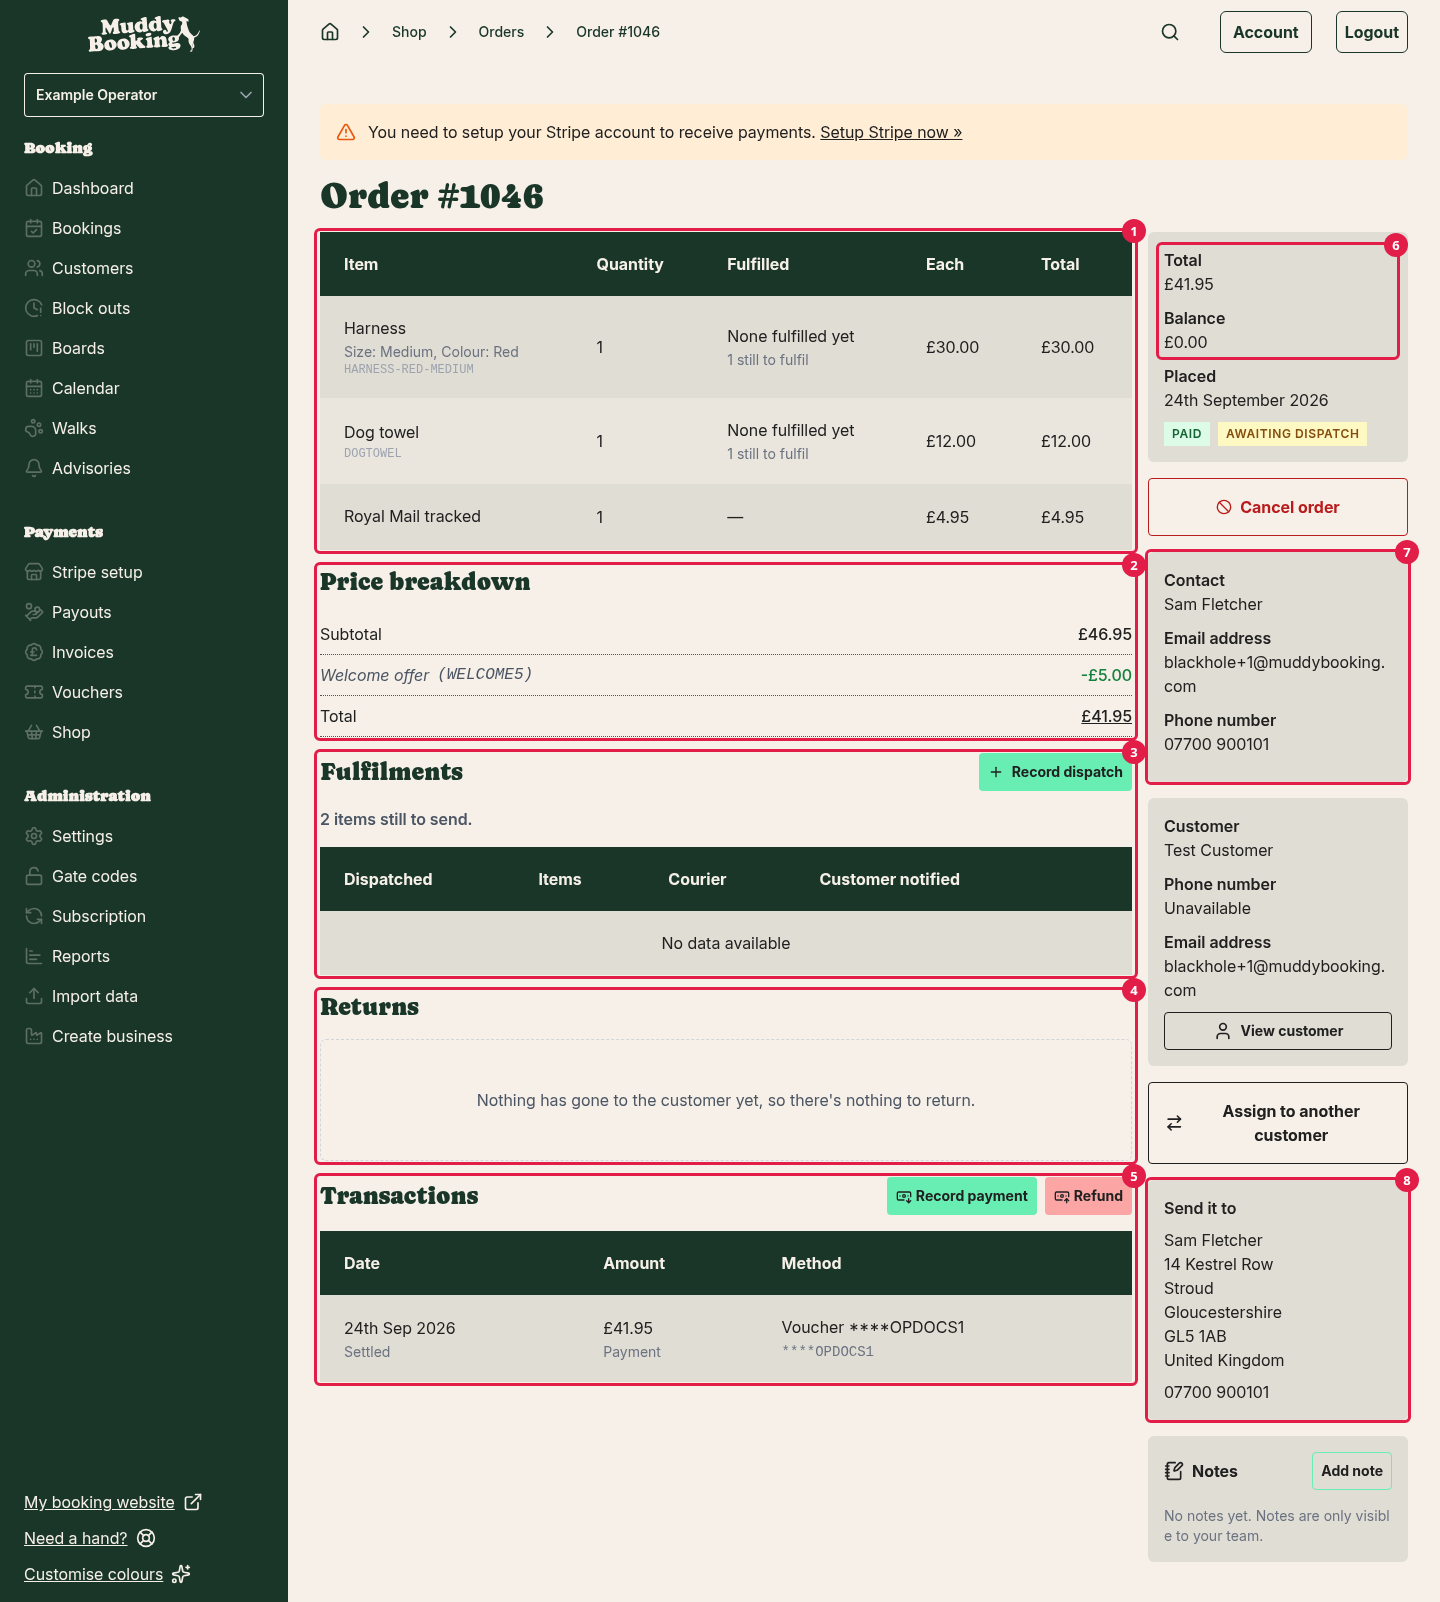Click the Reports chart icon
This screenshot has height=1602, width=1440.
[34, 956]
